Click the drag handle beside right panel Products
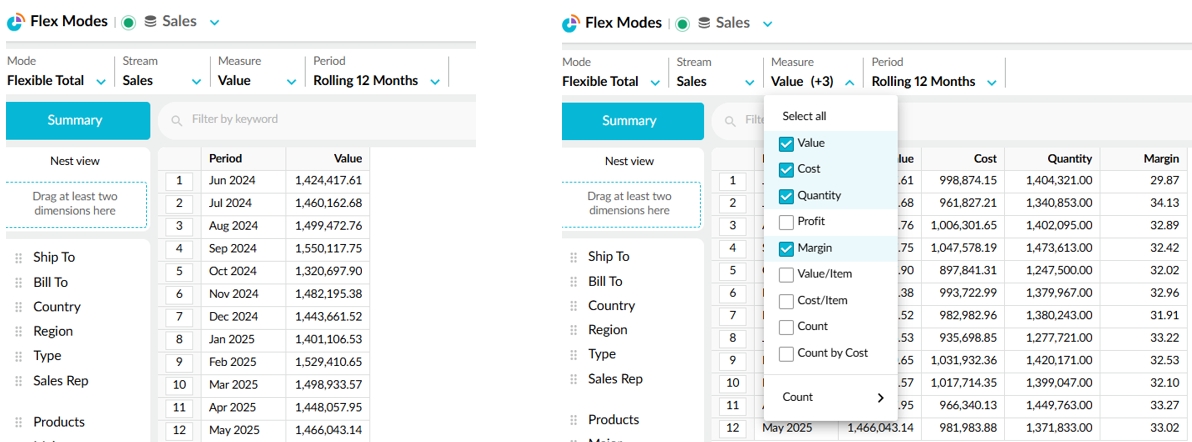Screen dimensions: 1192x442 tap(573, 420)
